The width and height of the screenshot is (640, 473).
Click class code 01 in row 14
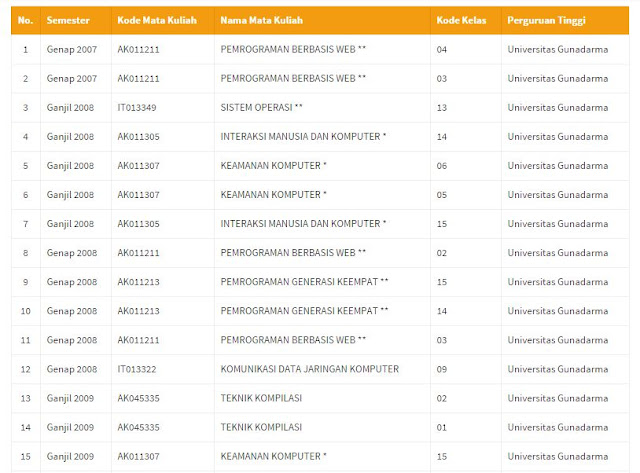pos(442,427)
